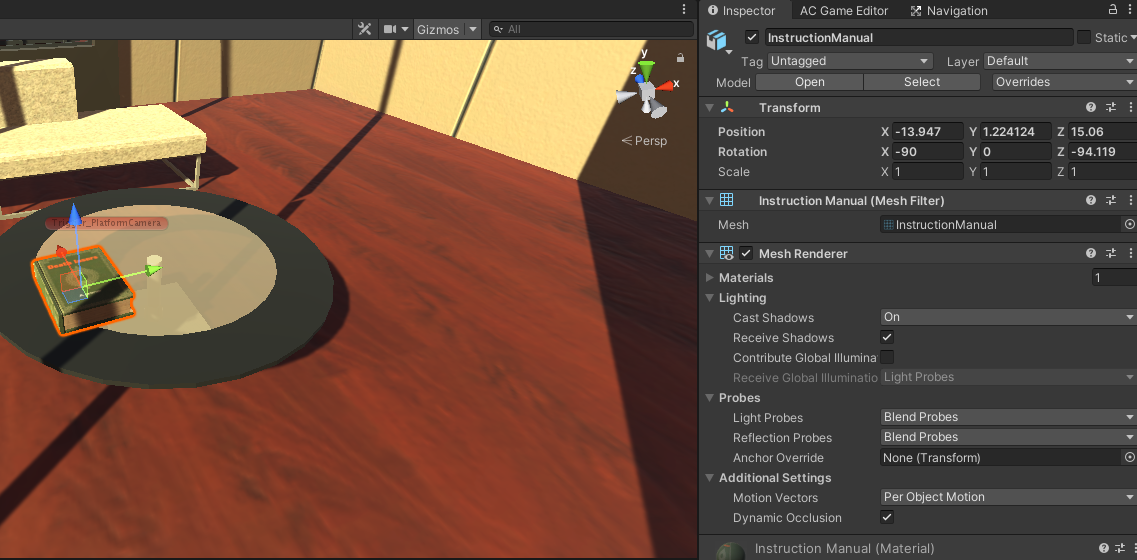
Task: Toggle the Mesh Renderer enabled checkbox
Action: tap(746, 253)
